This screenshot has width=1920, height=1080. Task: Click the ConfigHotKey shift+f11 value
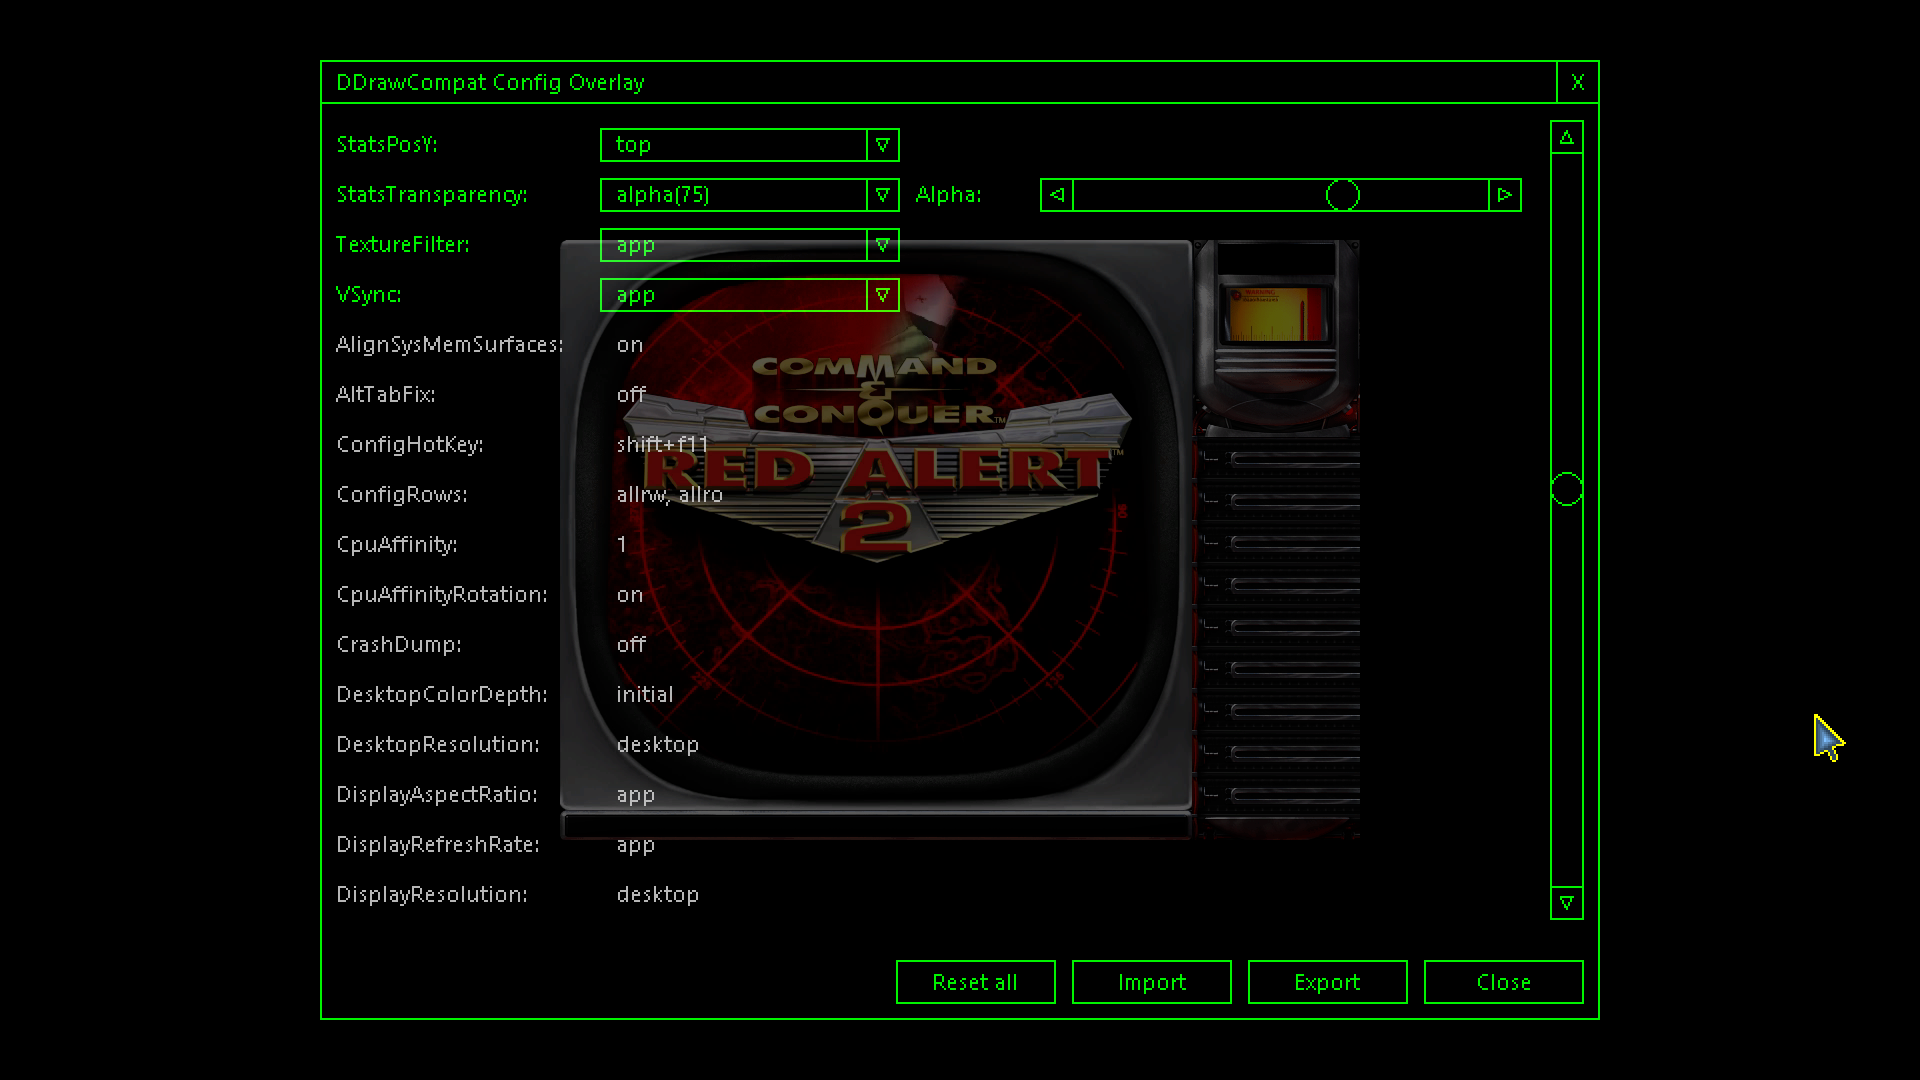pos(662,445)
